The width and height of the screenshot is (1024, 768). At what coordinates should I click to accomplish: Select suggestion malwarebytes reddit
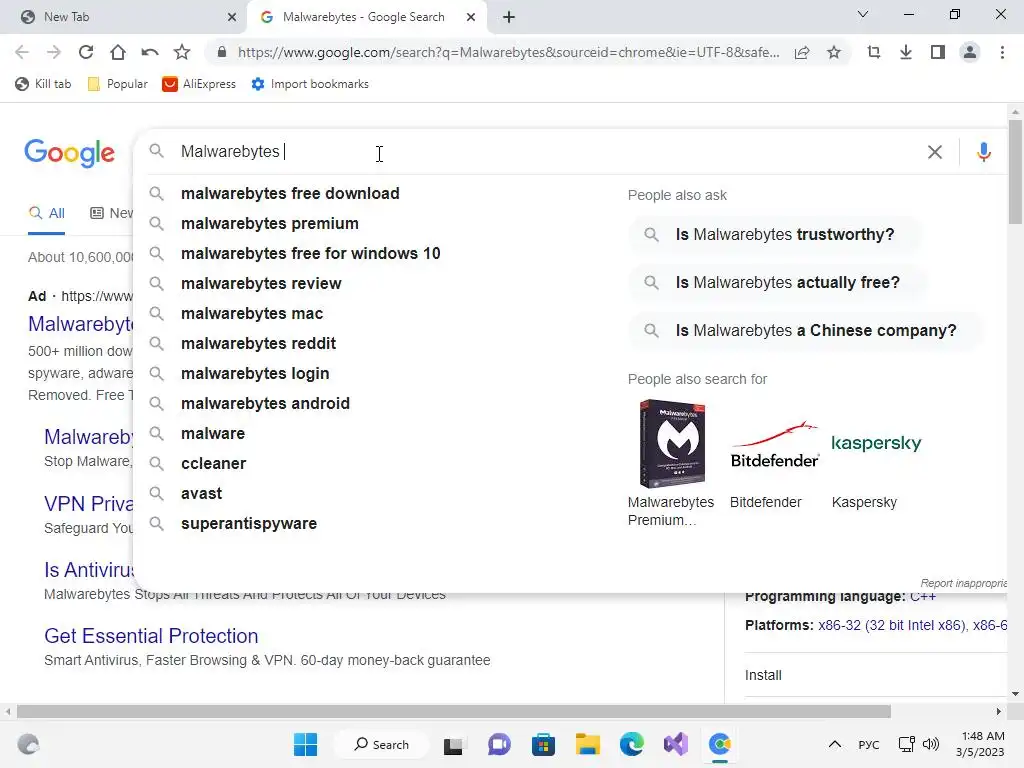259,344
